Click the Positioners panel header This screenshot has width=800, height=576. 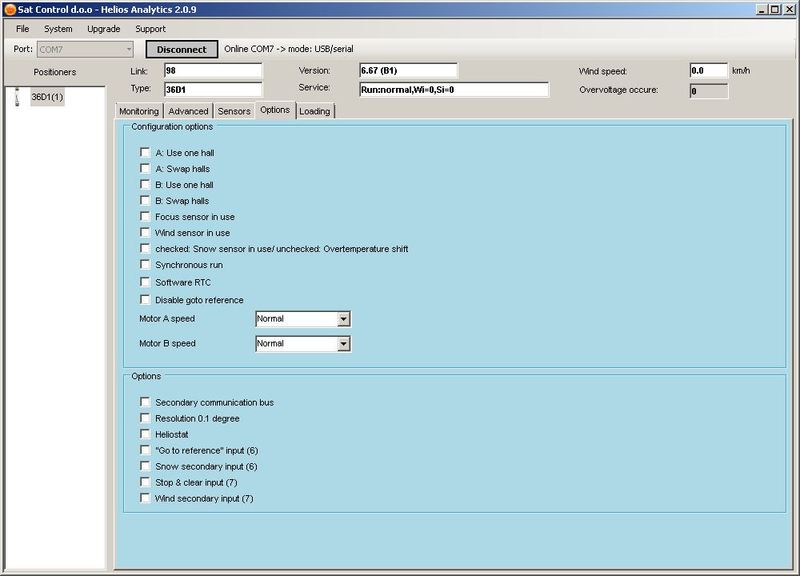click(x=55, y=72)
